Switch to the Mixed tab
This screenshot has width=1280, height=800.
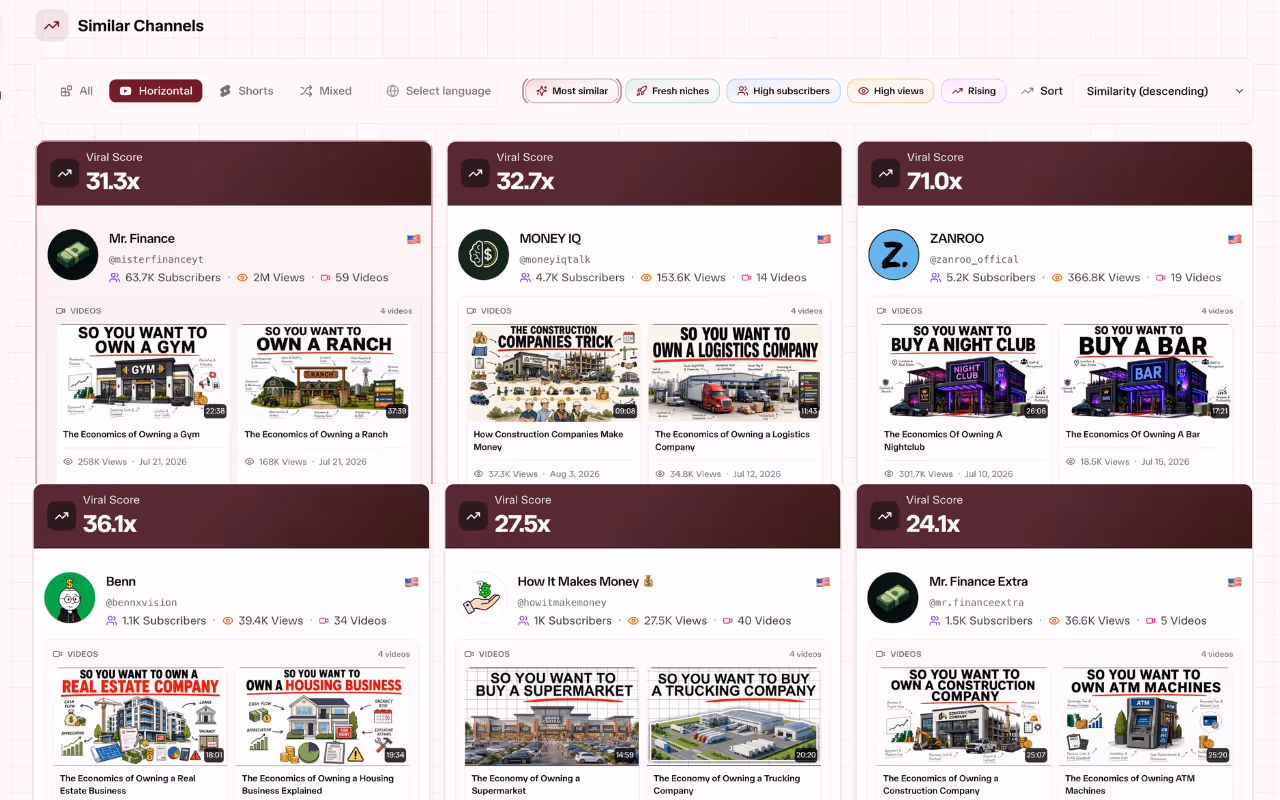(326, 91)
